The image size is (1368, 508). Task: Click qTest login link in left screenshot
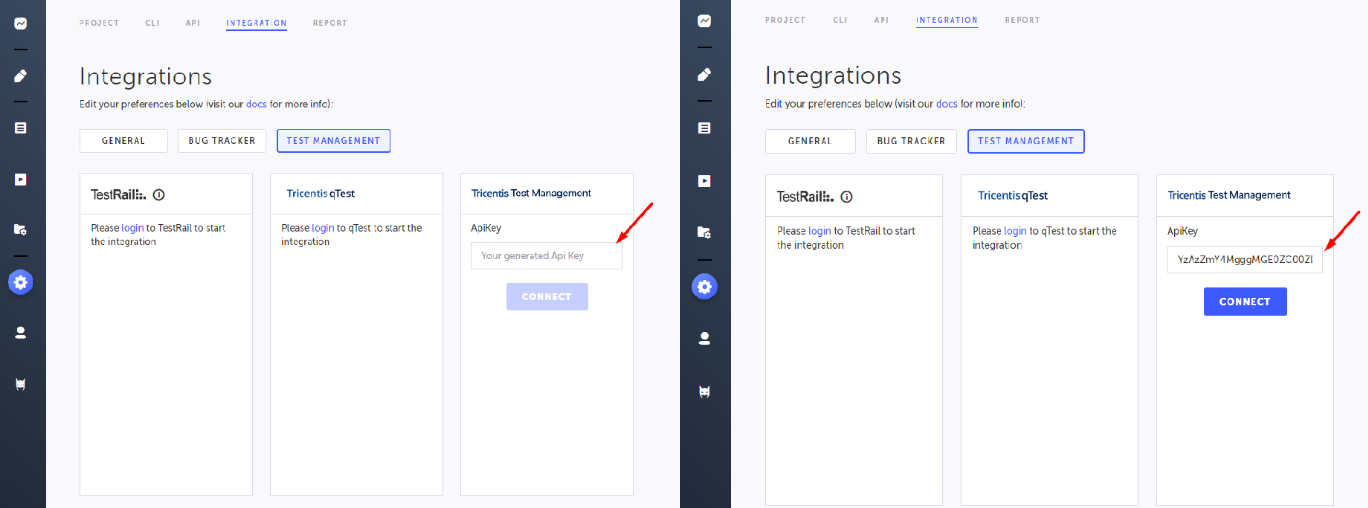[323, 228]
